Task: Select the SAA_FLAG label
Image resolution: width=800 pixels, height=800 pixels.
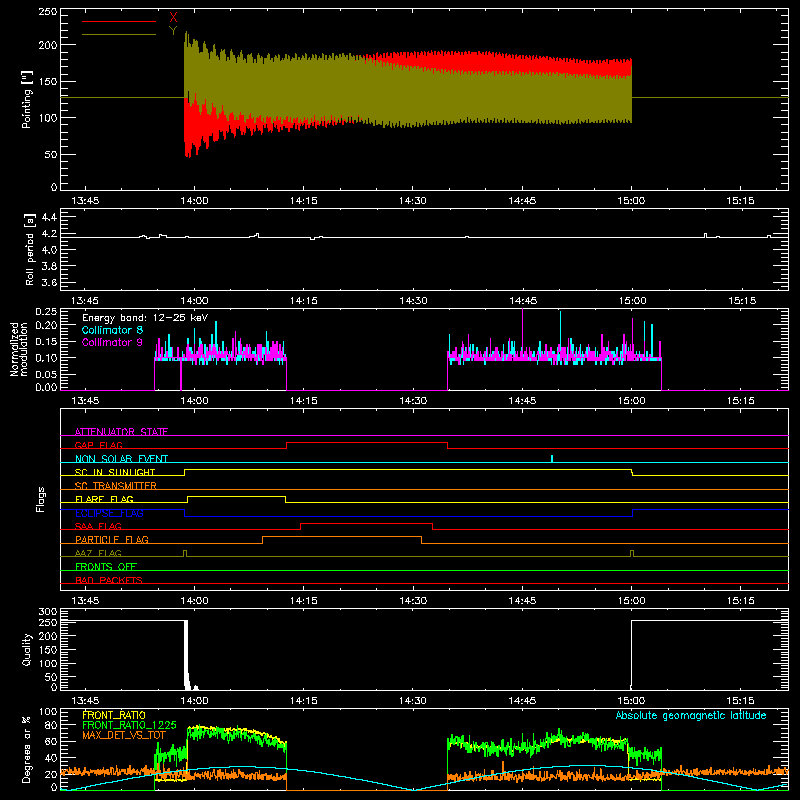Action: click(x=98, y=526)
